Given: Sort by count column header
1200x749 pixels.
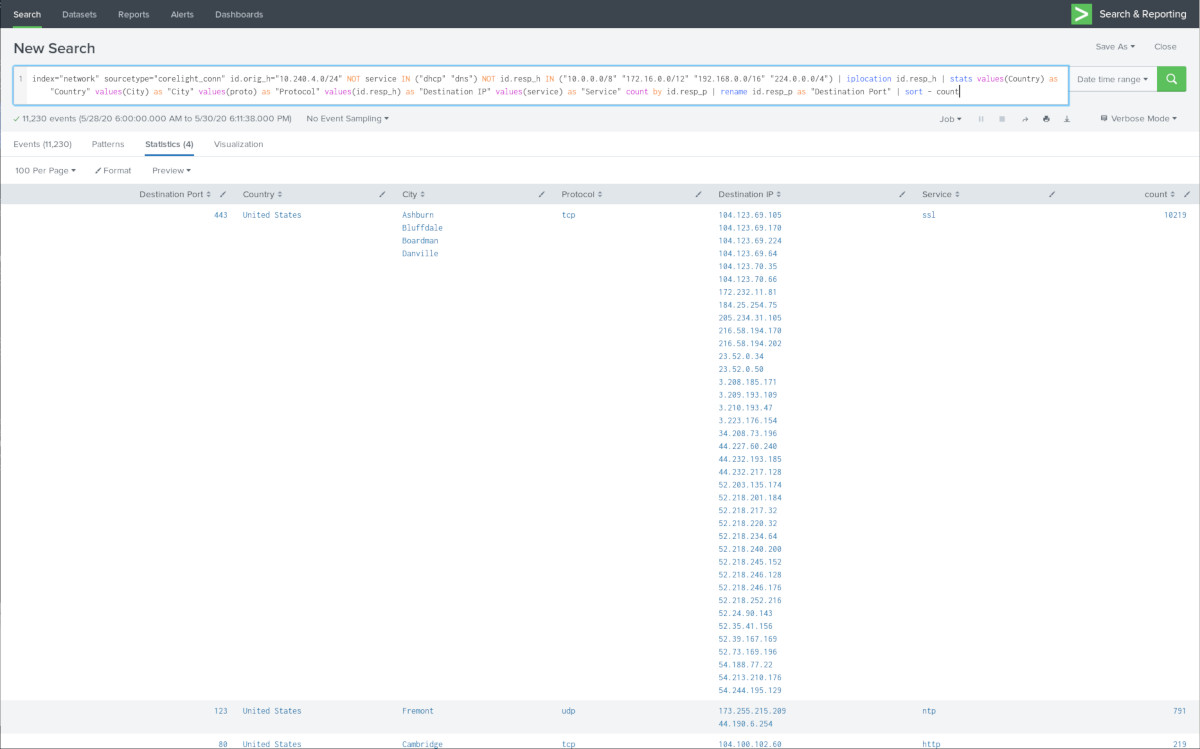Looking at the screenshot, I should click(1160, 194).
